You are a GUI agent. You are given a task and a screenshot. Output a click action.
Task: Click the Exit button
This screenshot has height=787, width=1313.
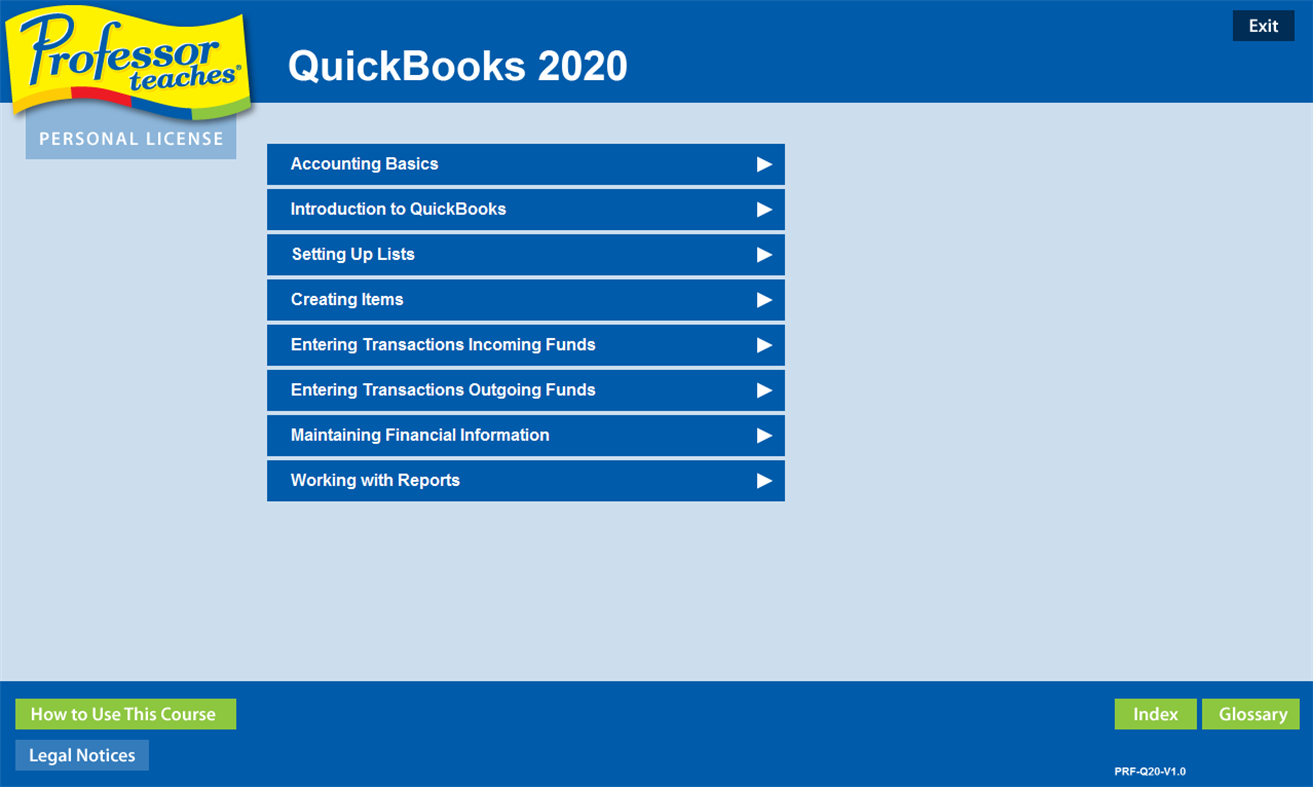tap(1263, 25)
